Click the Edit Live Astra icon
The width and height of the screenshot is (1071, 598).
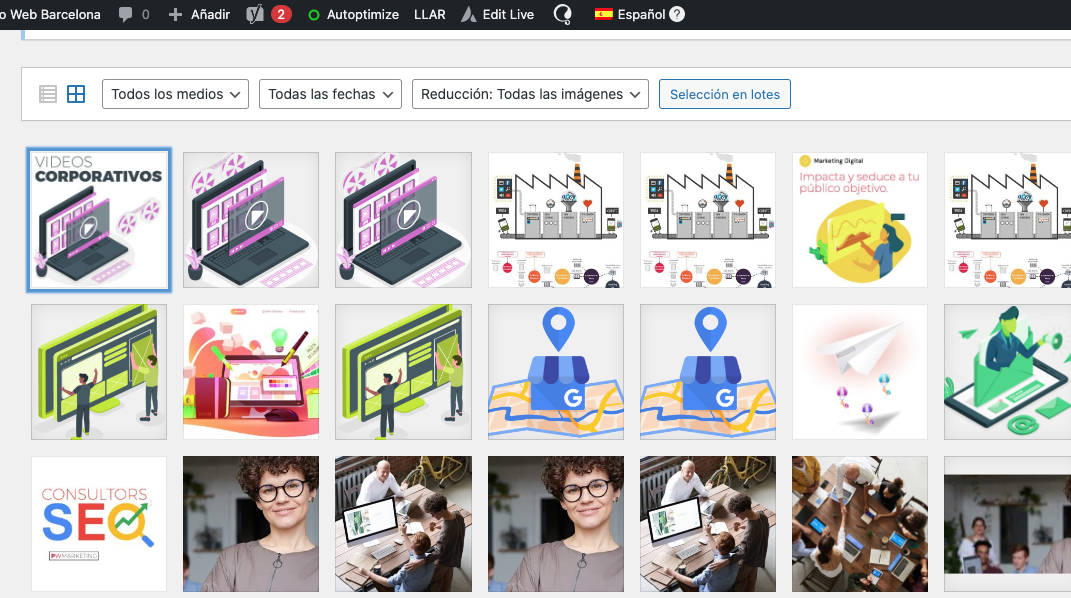coord(469,14)
